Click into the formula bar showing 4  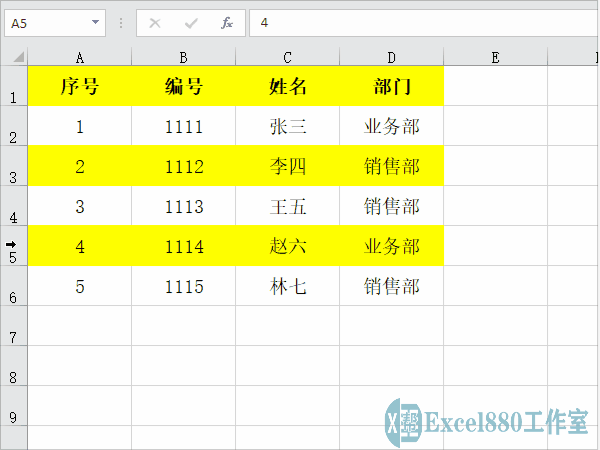(424, 23)
